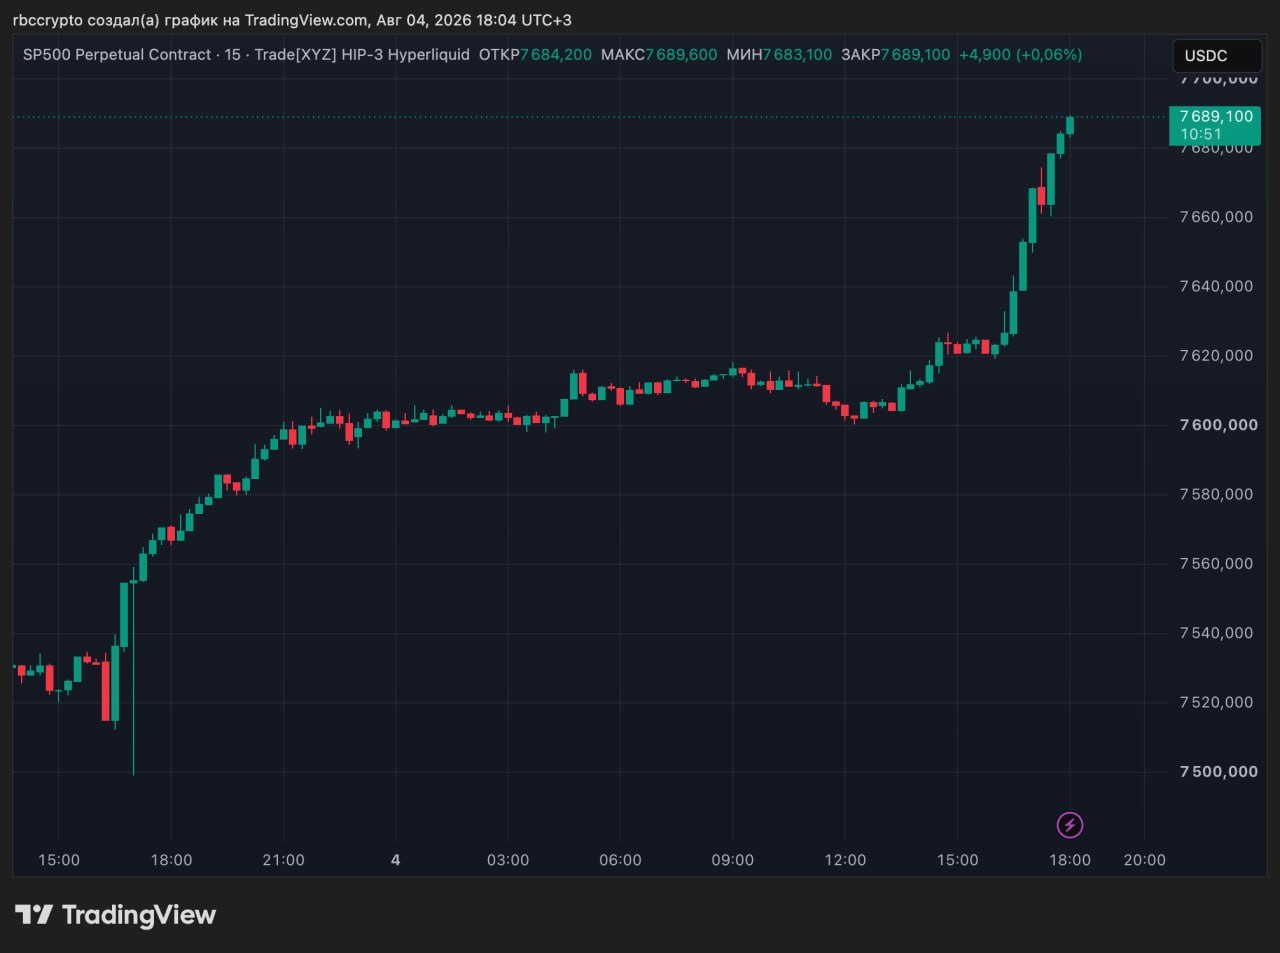Click the 20:00 time axis label
Screen dimensions: 1280x953
coord(1144,860)
